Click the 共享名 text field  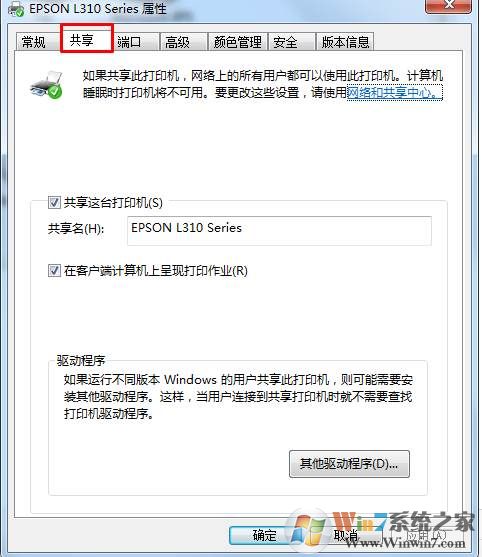click(x=280, y=231)
